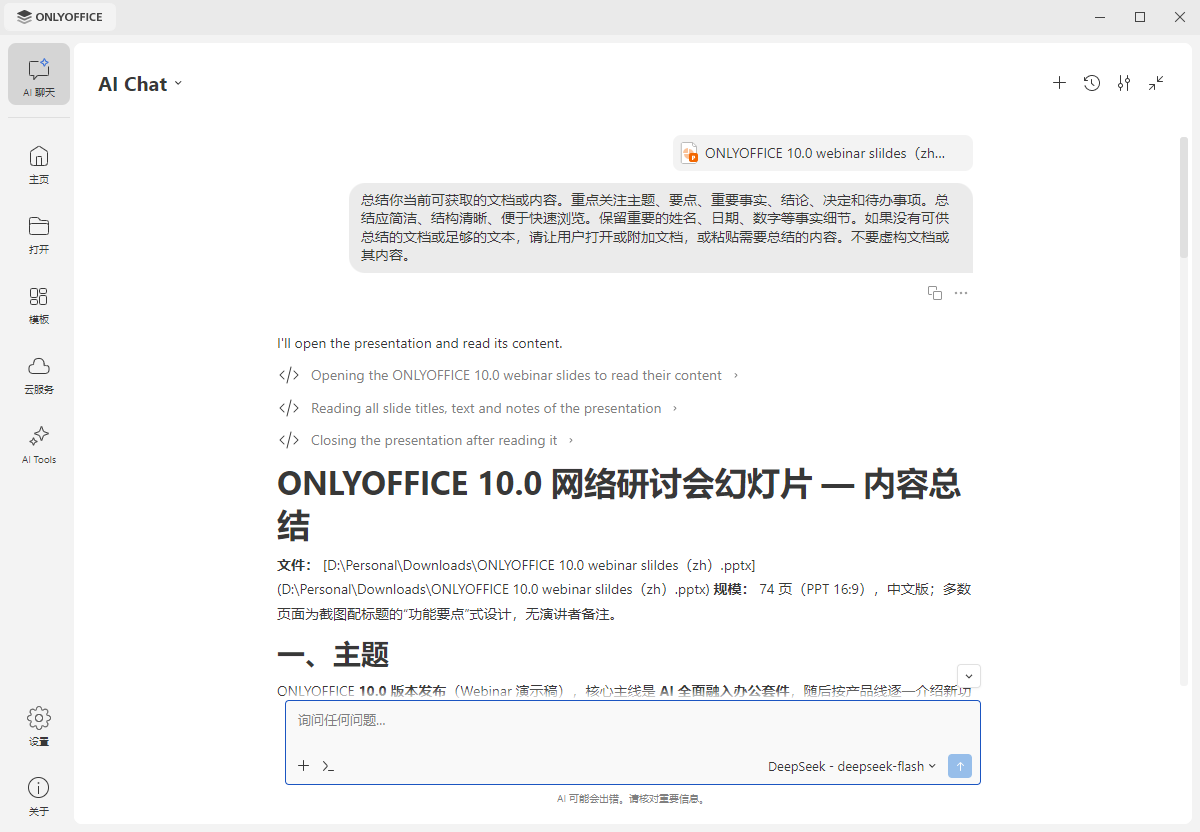1200x832 pixels.
Task: Jump to the bottom with the down-chevron button
Action: coord(969,676)
